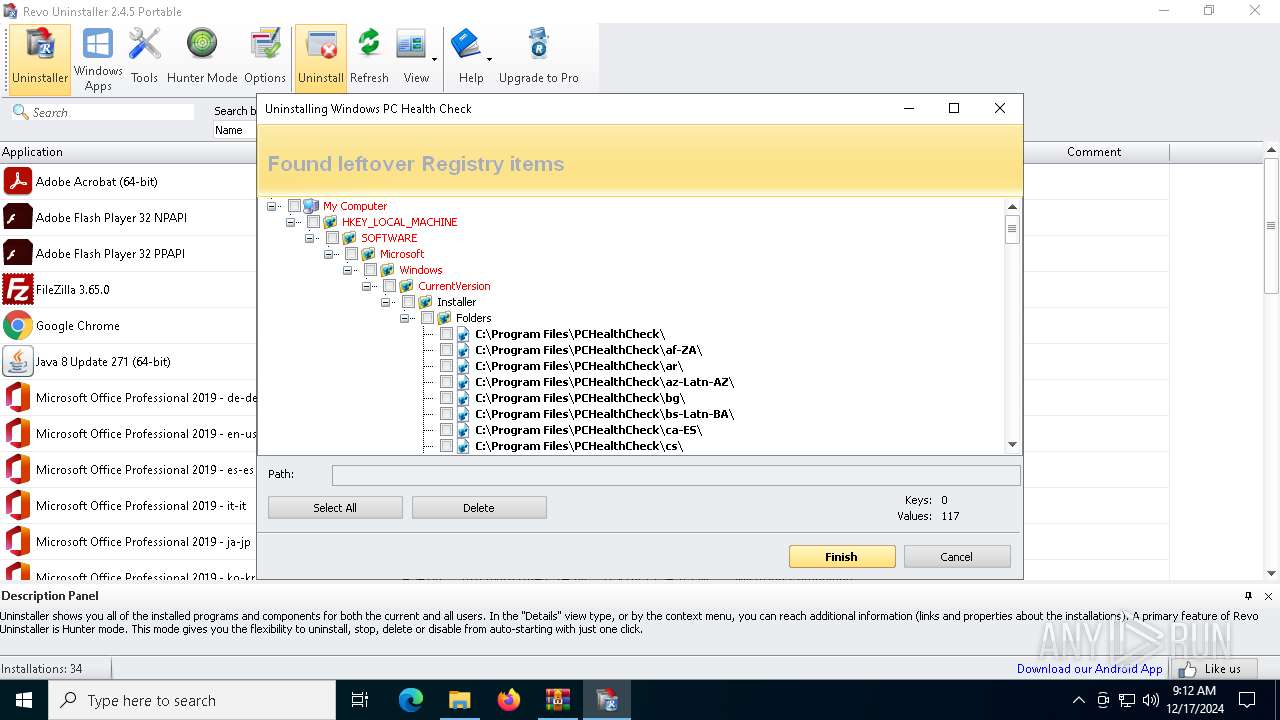Viewport: 1280px width, 720px height.
Task: Click the Finish button
Action: [842, 557]
